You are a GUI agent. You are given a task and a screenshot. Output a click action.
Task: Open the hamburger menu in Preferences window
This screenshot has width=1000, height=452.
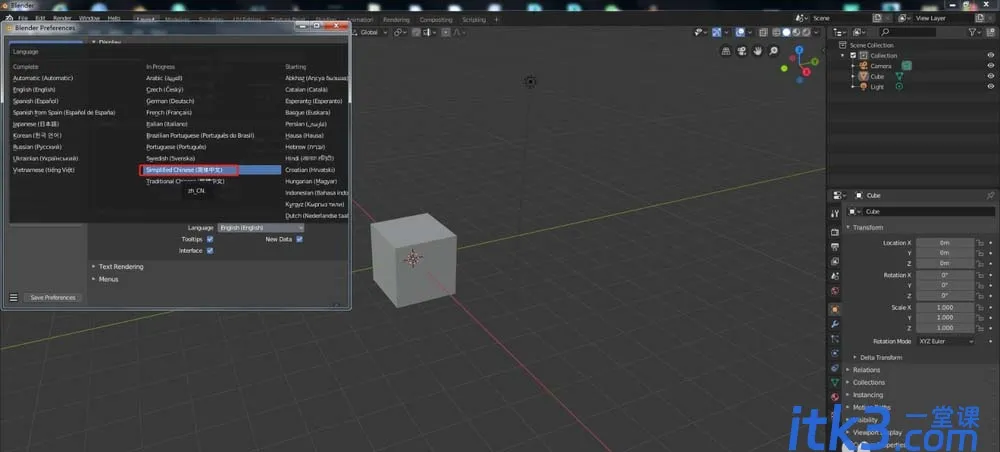pyautogui.click(x=13, y=297)
